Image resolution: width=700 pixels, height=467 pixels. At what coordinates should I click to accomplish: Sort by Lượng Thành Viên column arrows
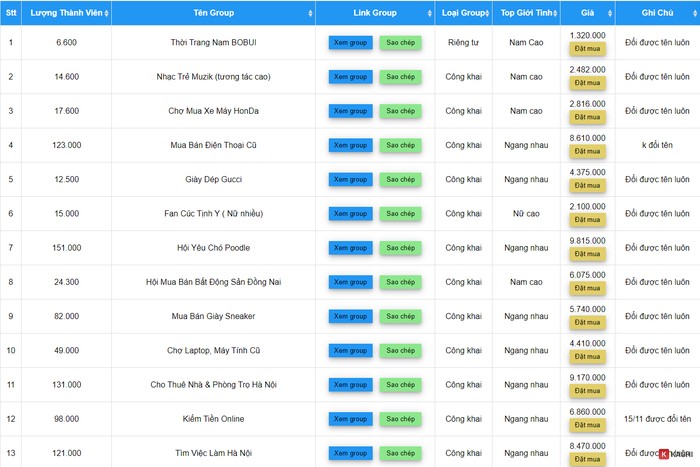tap(105, 13)
